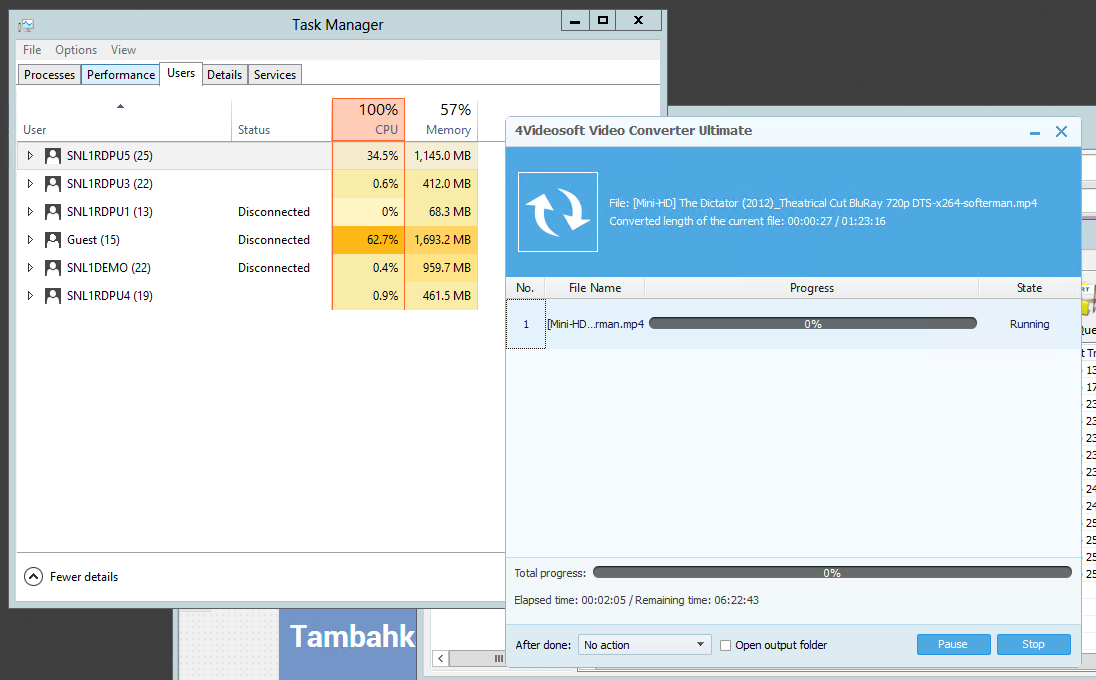Click the Tambahk text in background window

[x=352, y=636]
